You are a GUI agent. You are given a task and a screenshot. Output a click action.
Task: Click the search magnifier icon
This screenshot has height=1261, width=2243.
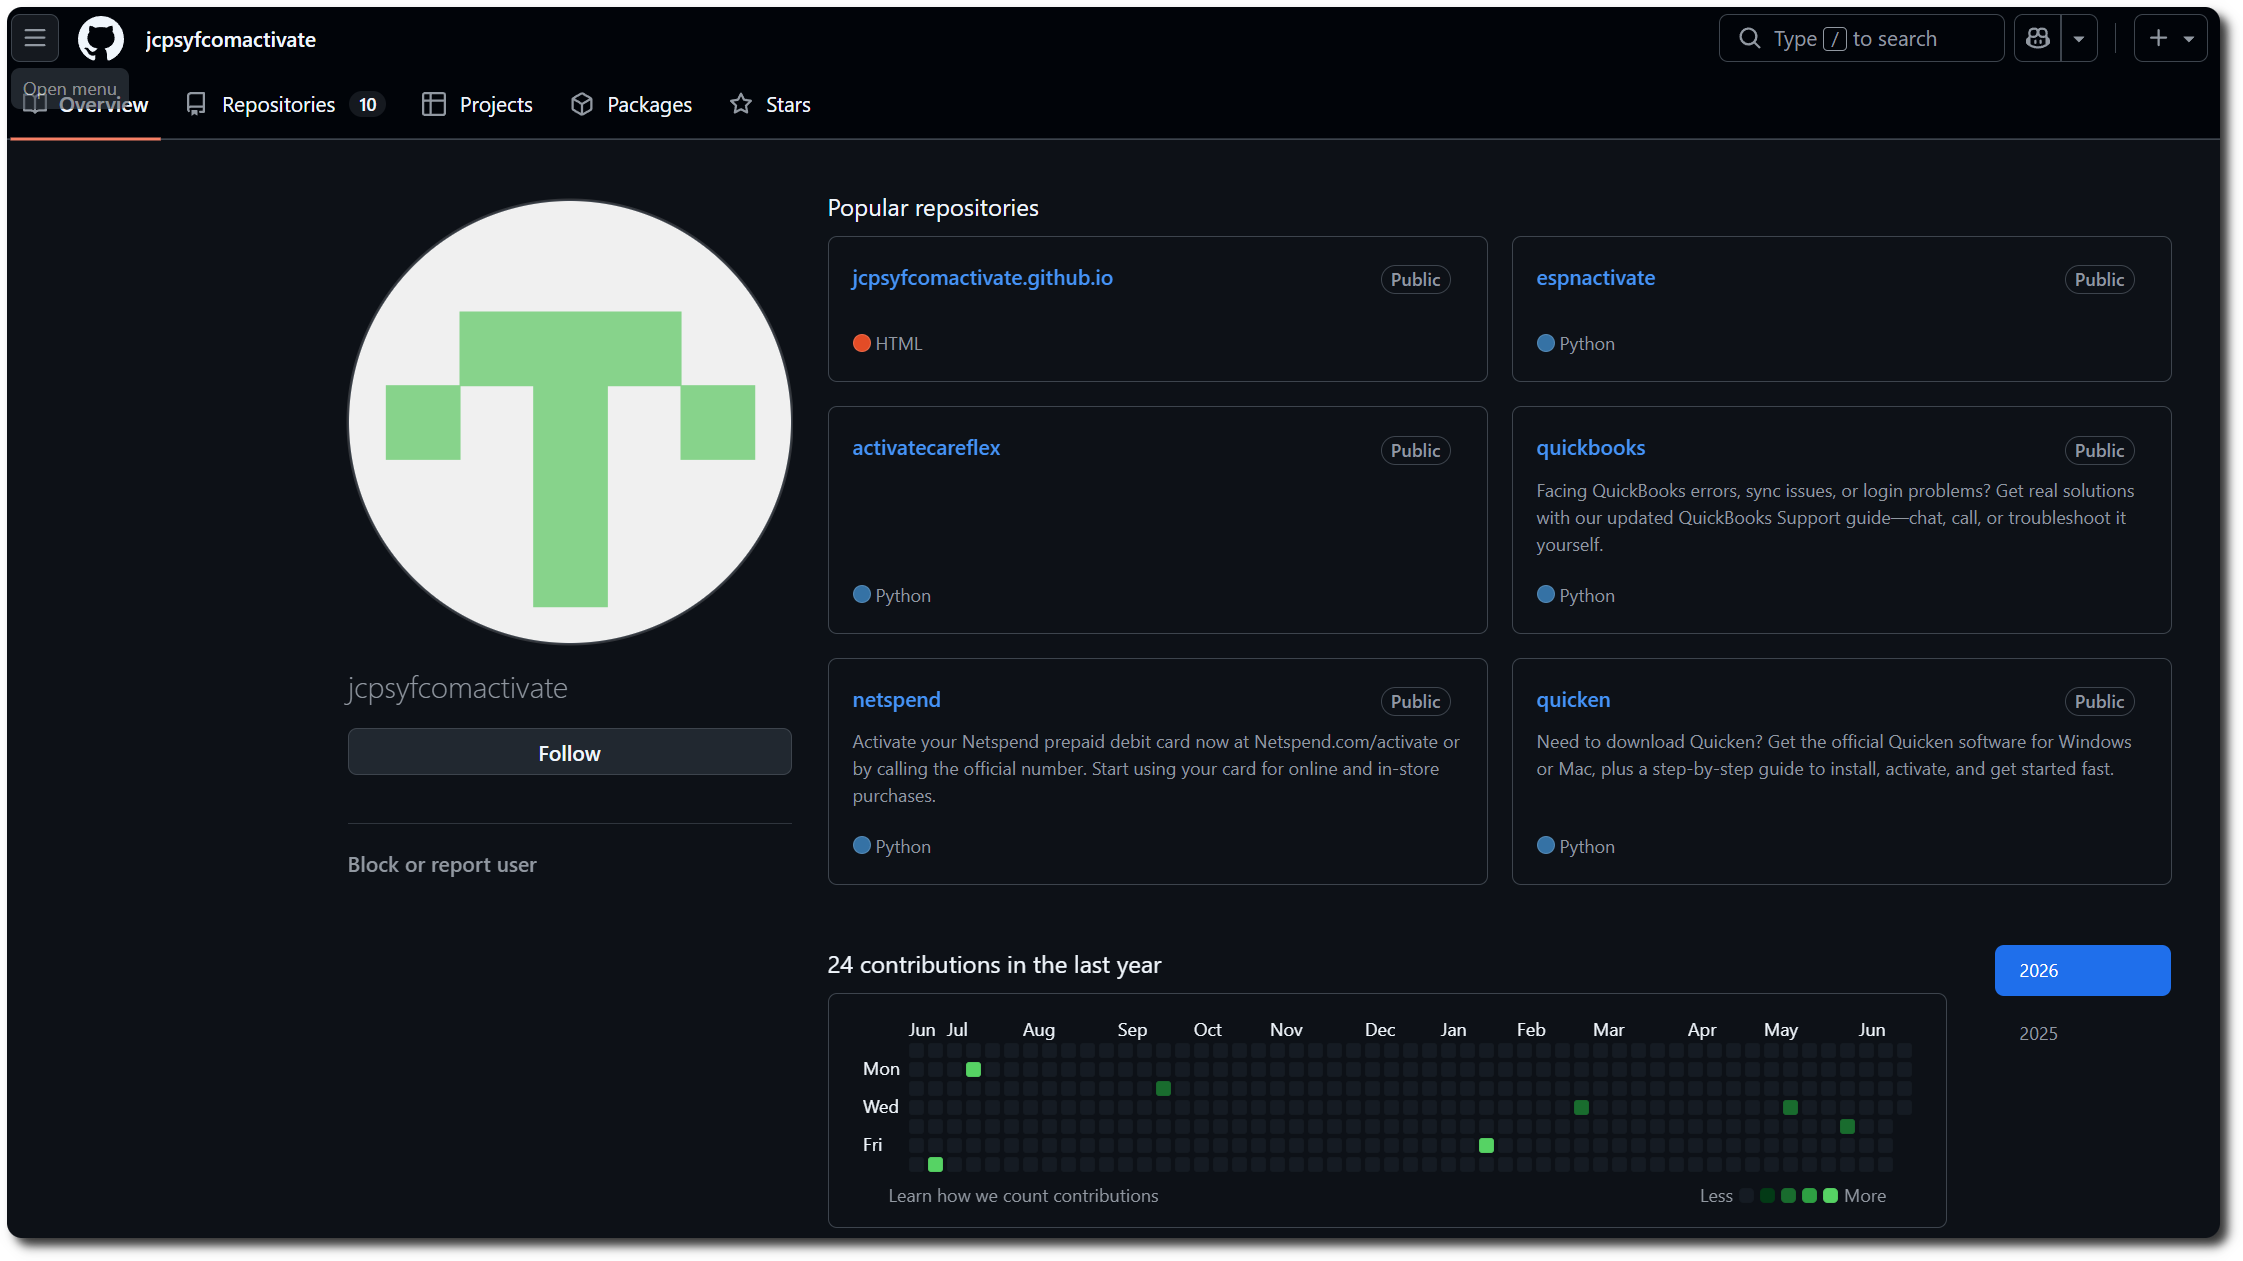(x=1749, y=38)
